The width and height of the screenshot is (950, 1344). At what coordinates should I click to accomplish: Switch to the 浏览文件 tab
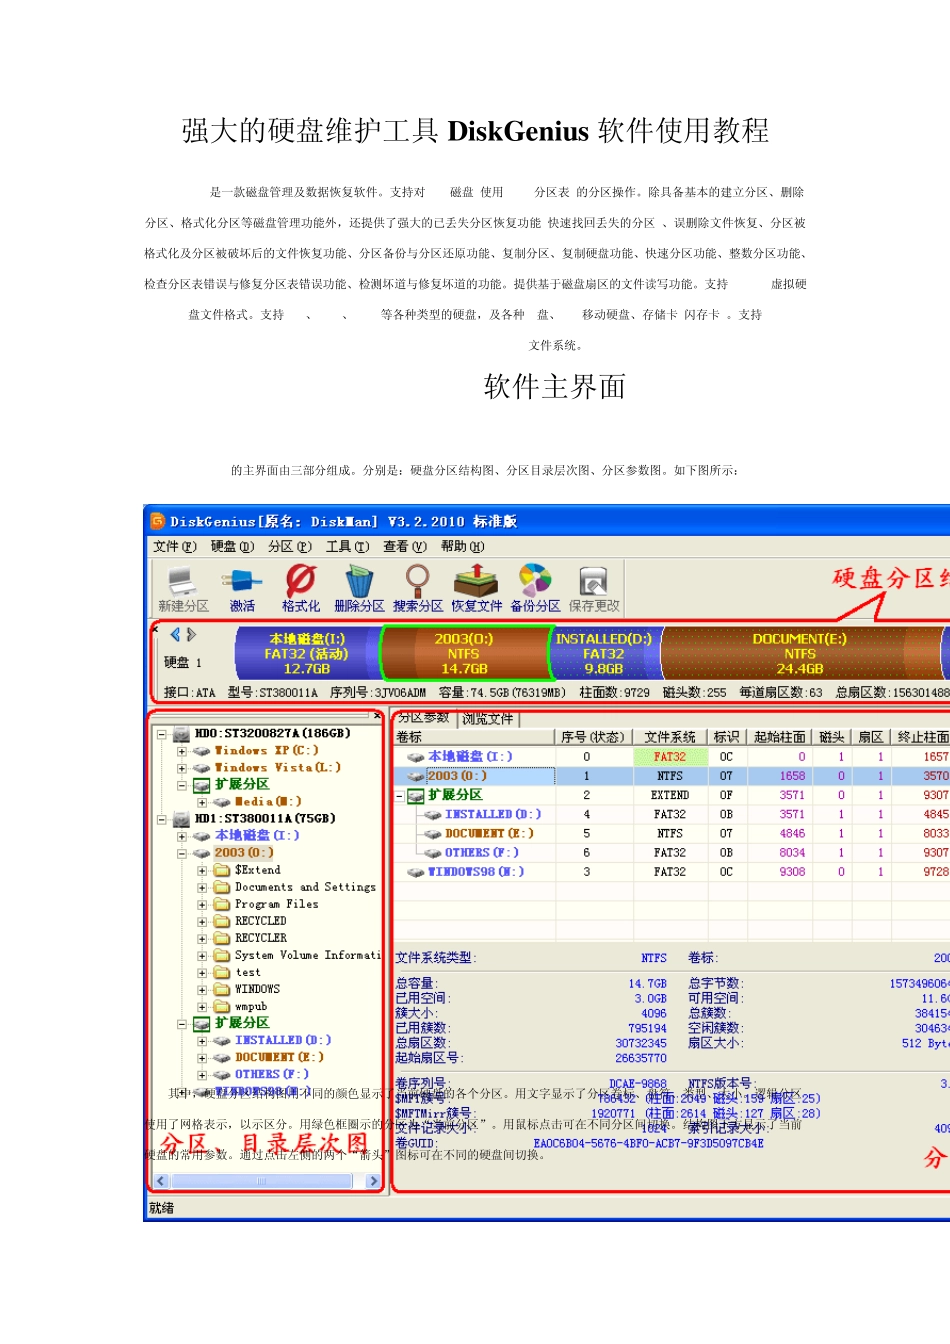pos(488,719)
